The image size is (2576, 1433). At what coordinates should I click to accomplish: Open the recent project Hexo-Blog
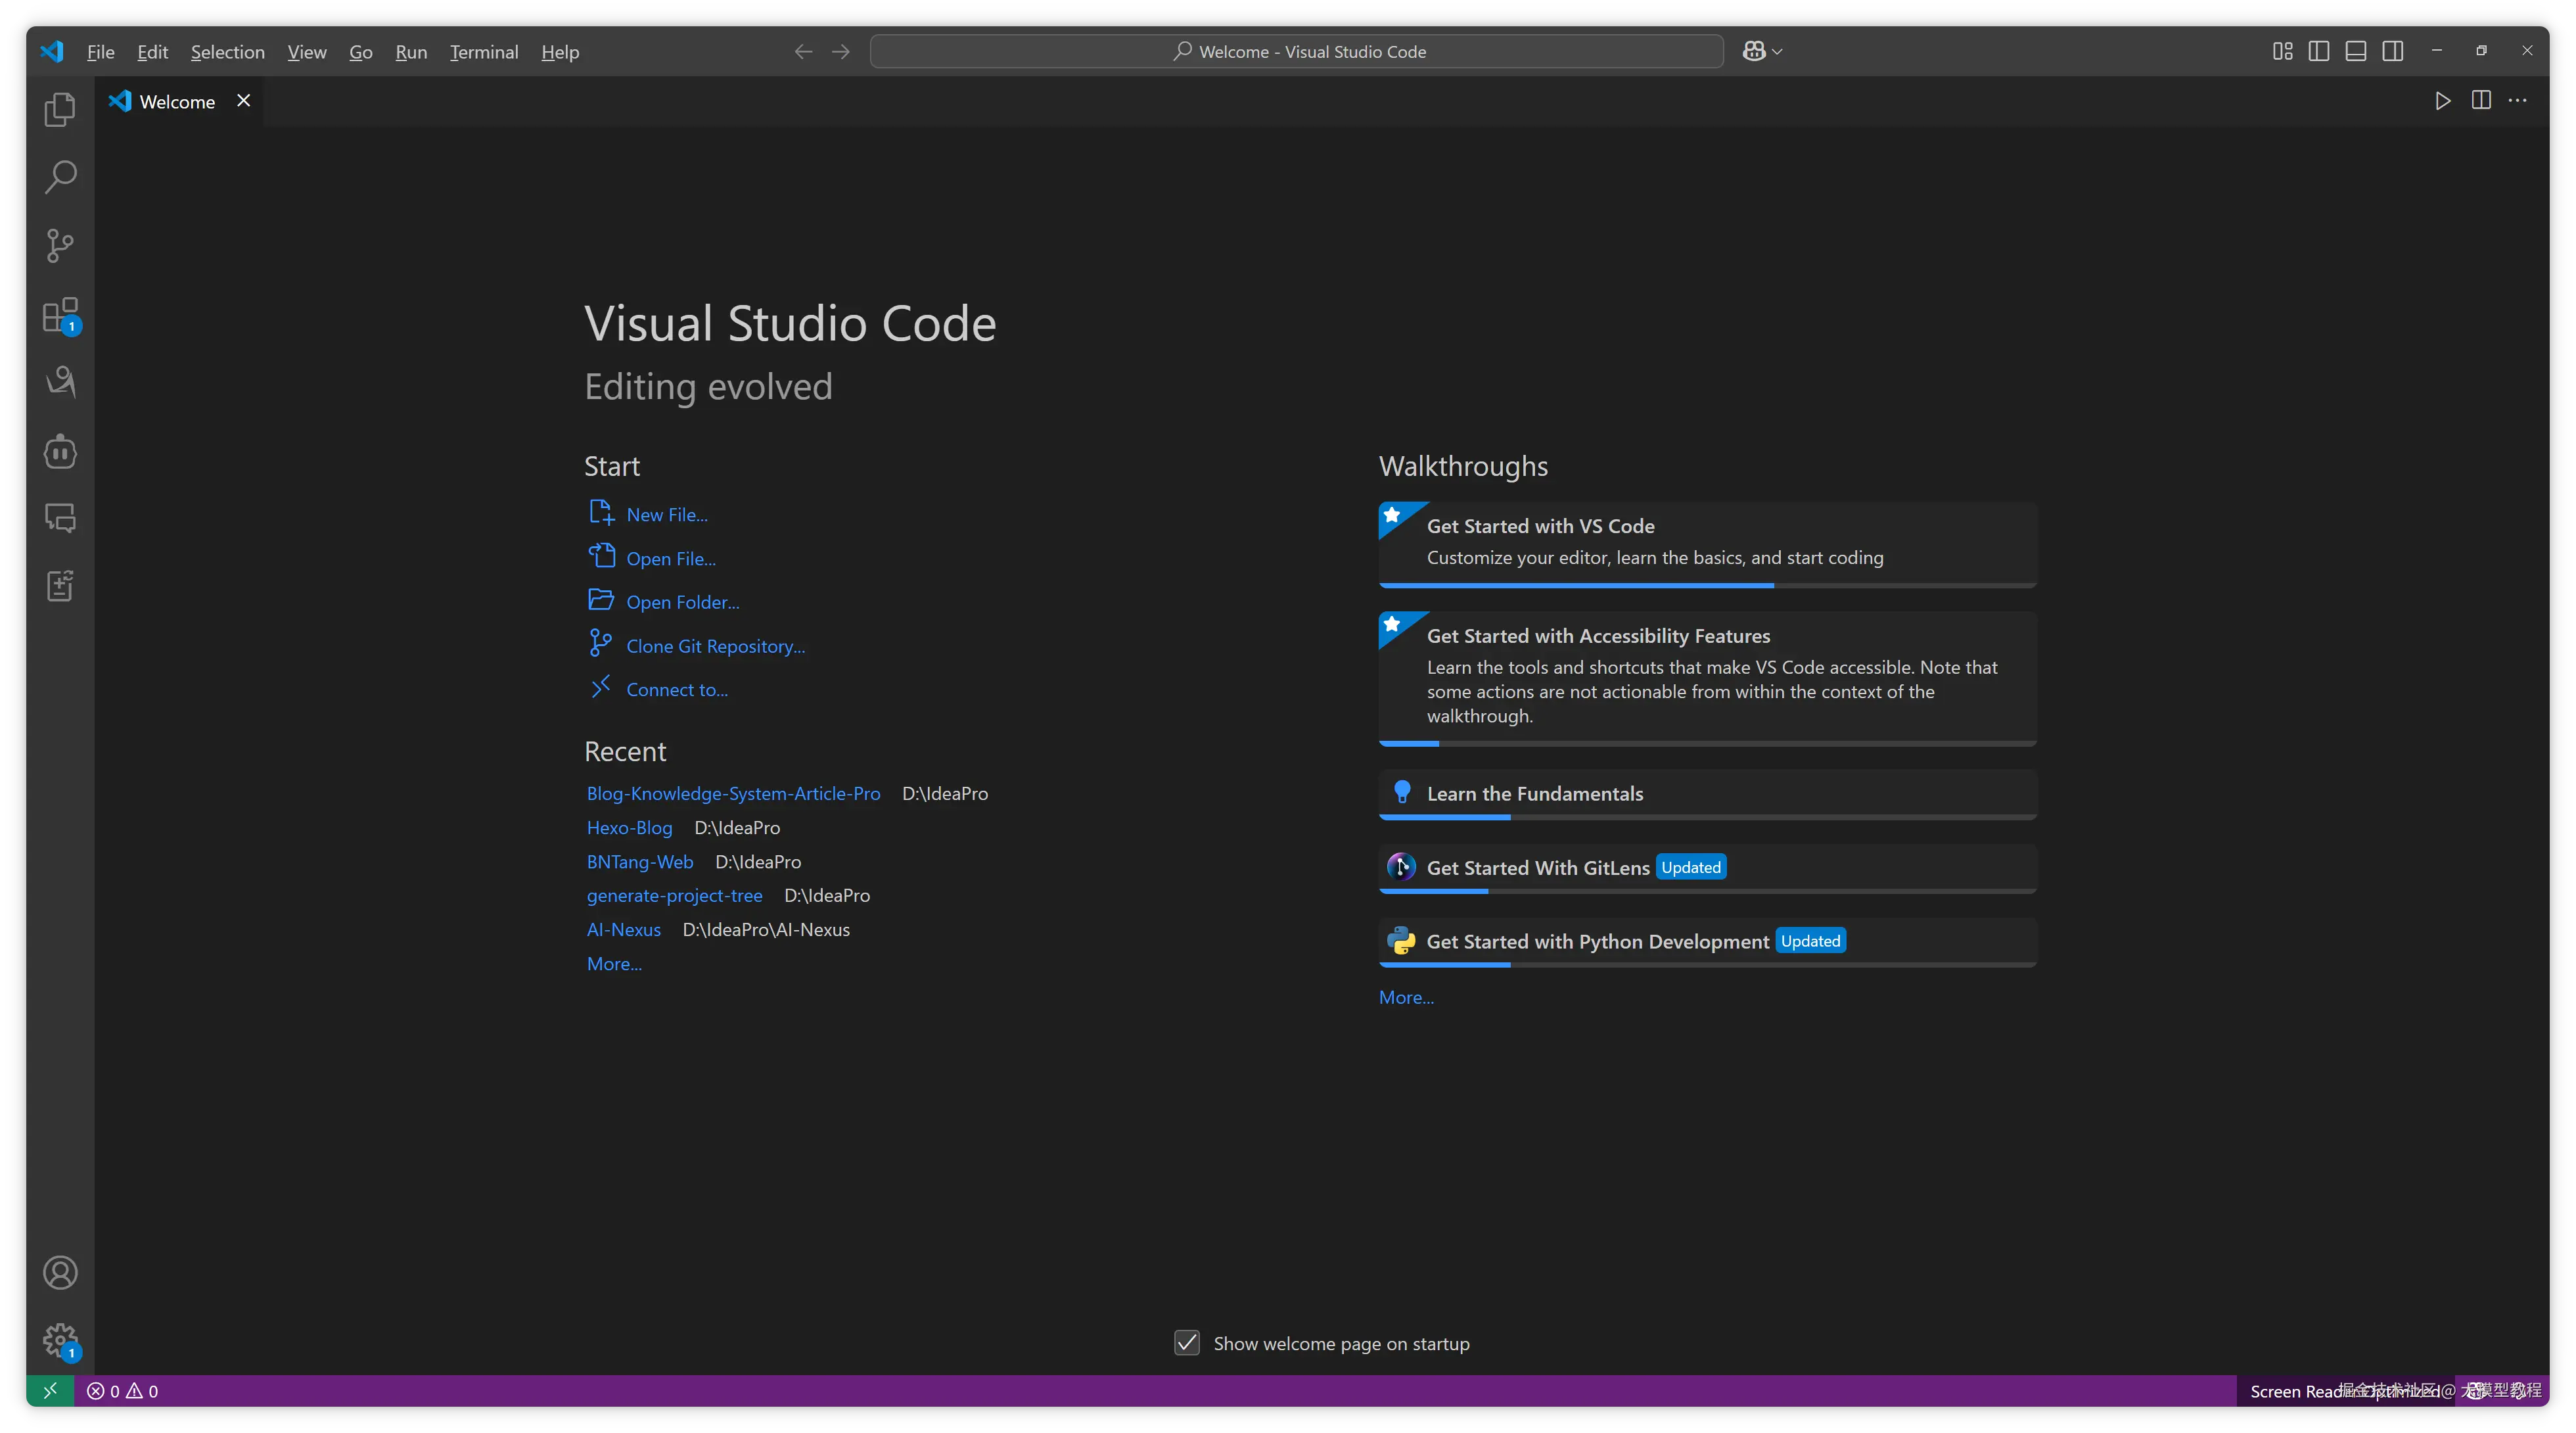(x=629, y=828)
